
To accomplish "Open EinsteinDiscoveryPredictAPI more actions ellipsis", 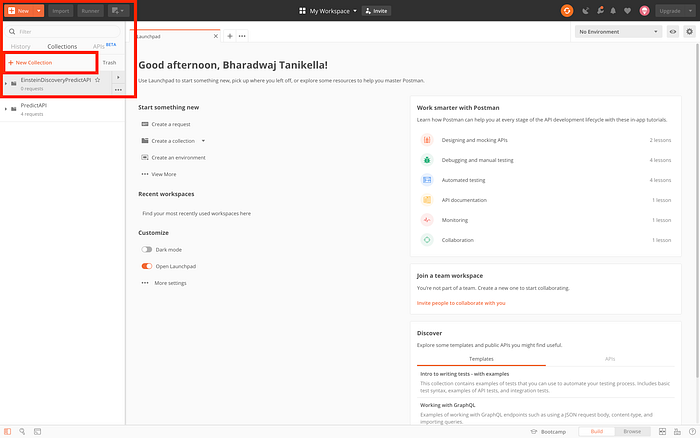I will click(x=118, y=90).
